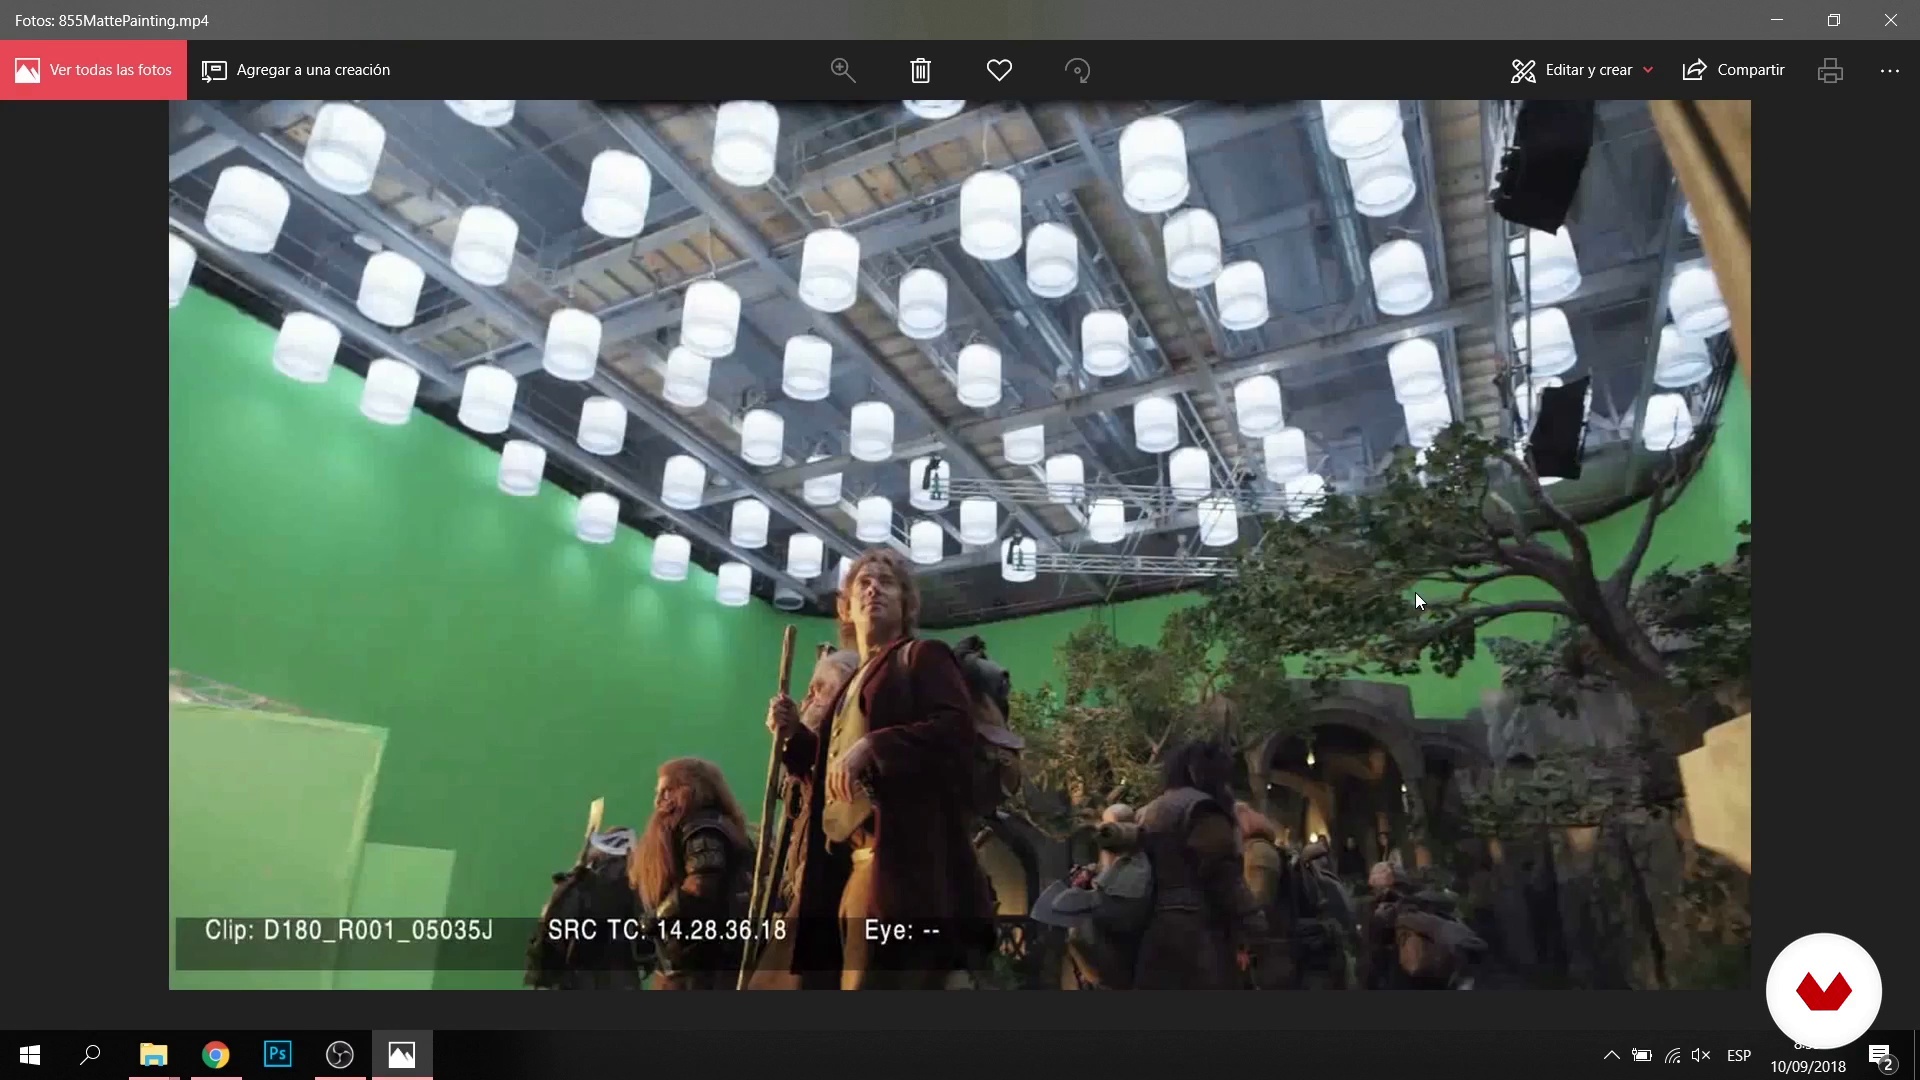This screenshot has height=1080, width=1920.
Task: Switch ESP input language indicator
Action: click(x=1739, y=1055)
